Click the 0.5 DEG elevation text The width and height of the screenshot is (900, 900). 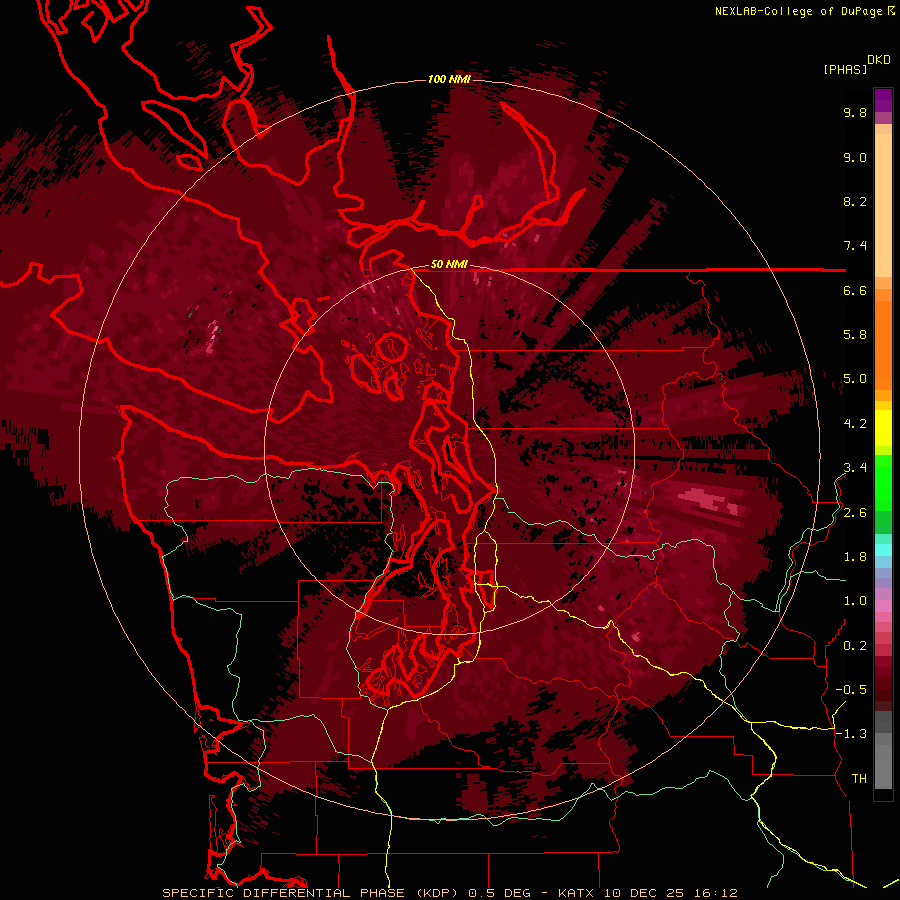point(501,893)
